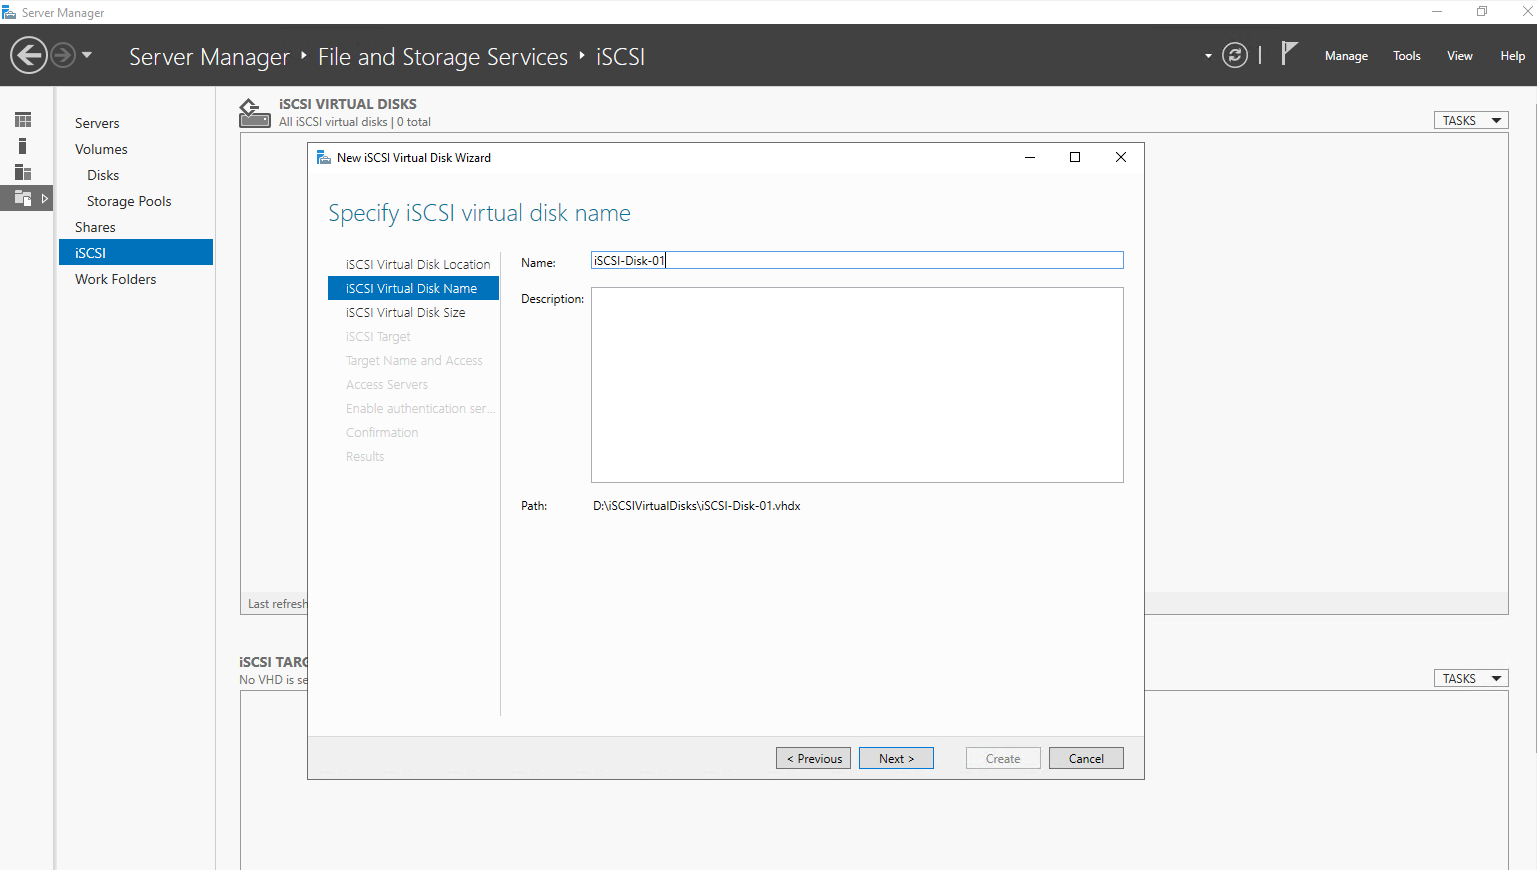Viewport: 1537px width, 870px height.
Task: Open the Manage menu
Action: click(1346, 56)
